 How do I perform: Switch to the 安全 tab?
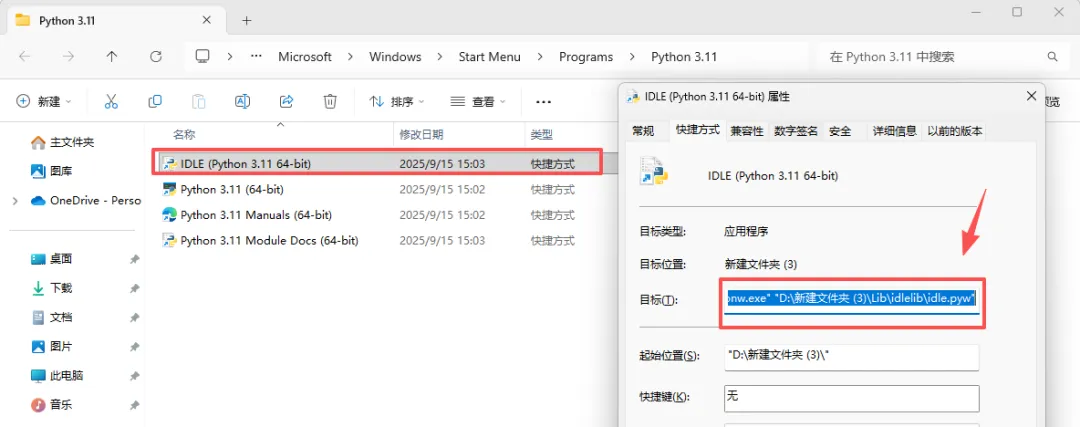840,131
